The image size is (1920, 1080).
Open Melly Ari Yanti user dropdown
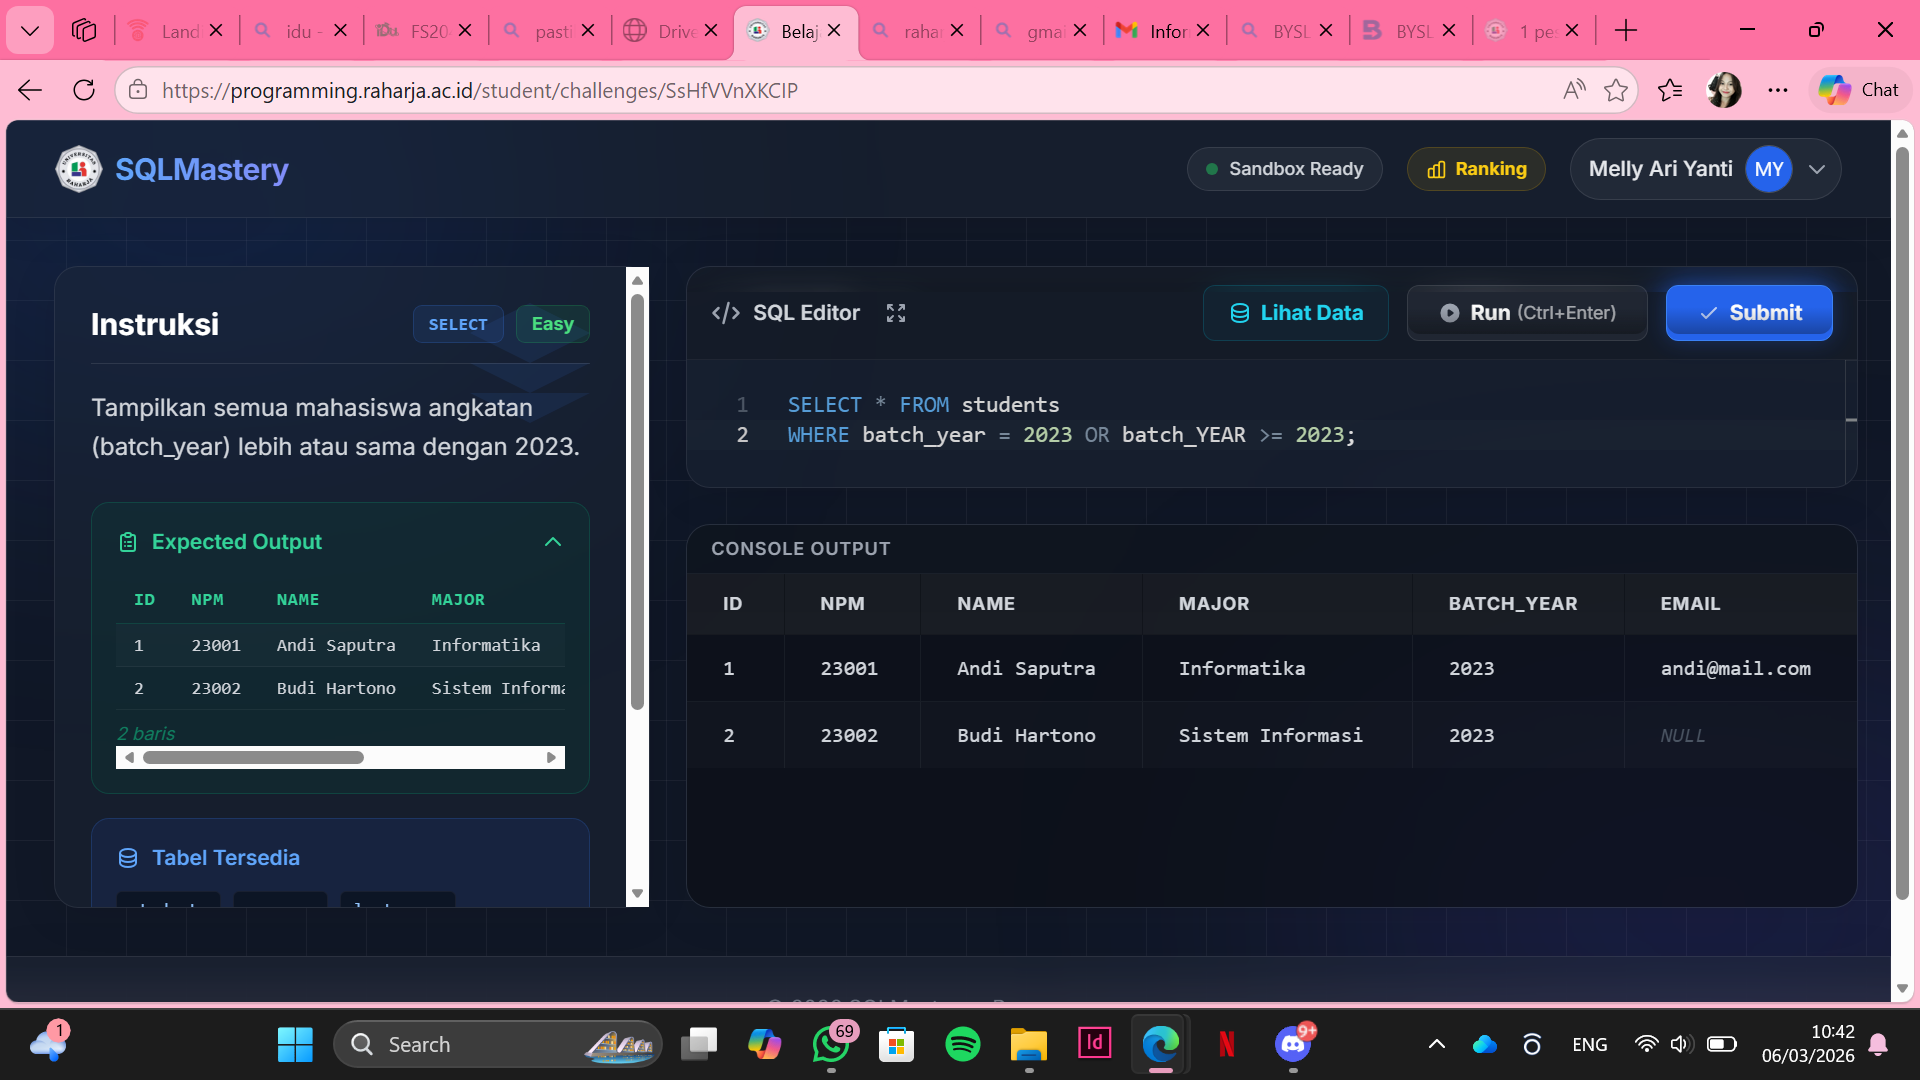tap(1817, 169)
